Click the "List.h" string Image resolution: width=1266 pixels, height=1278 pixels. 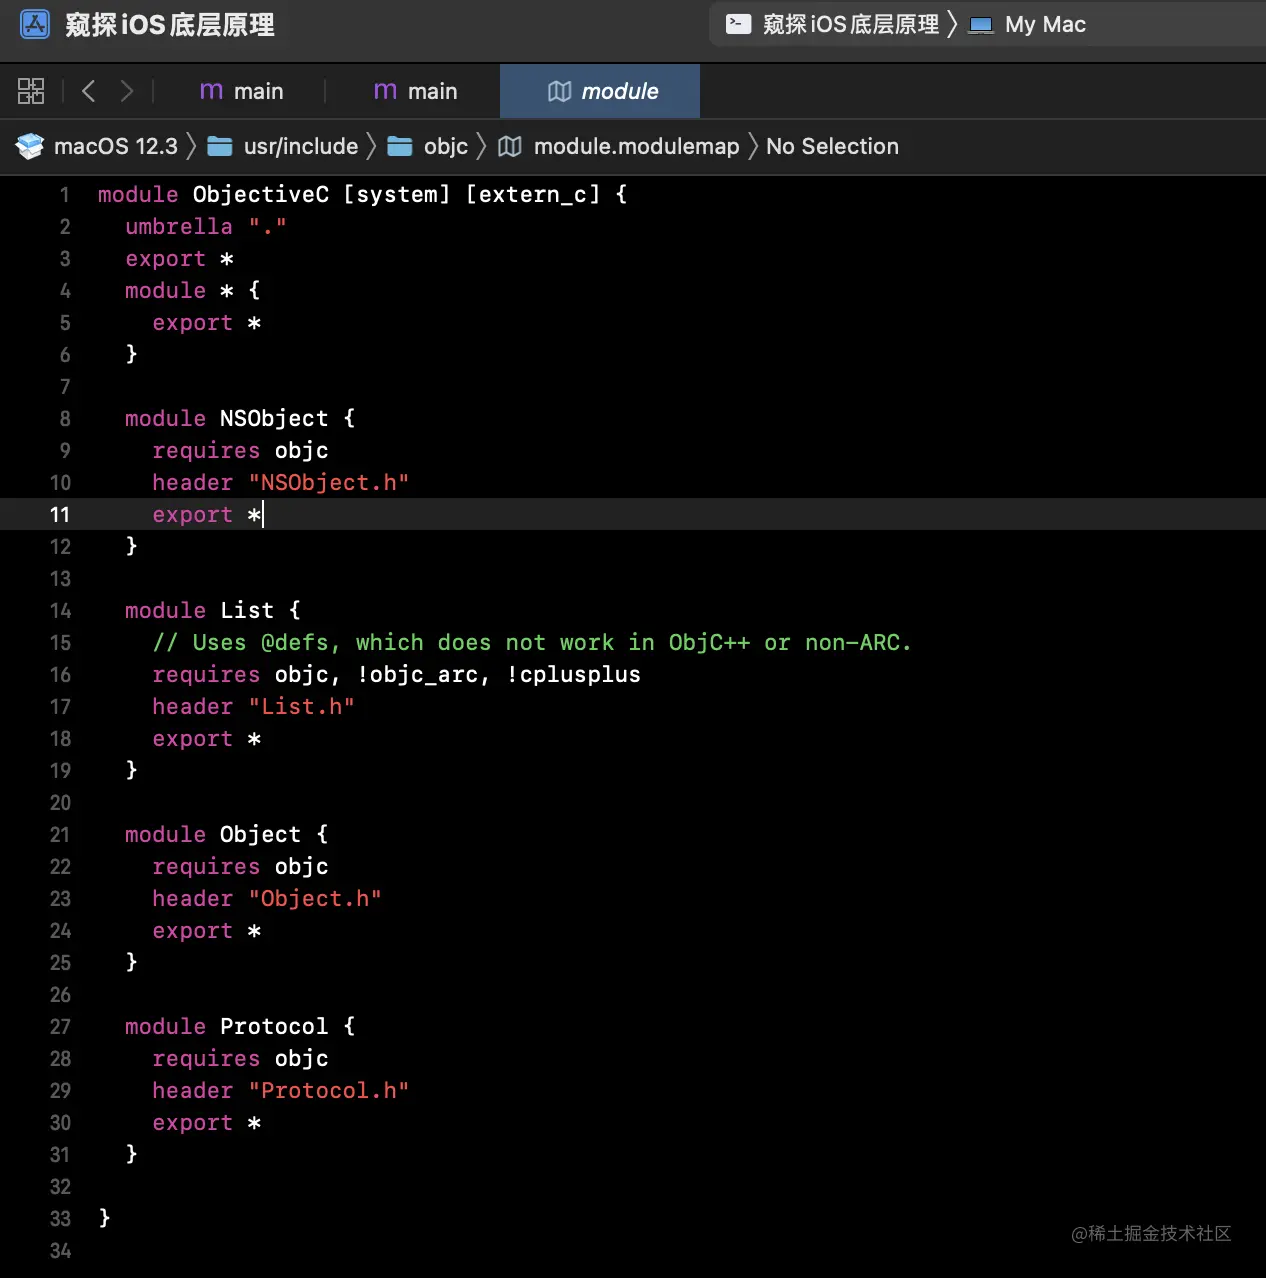pyautogui.click(x=301, y=707)
